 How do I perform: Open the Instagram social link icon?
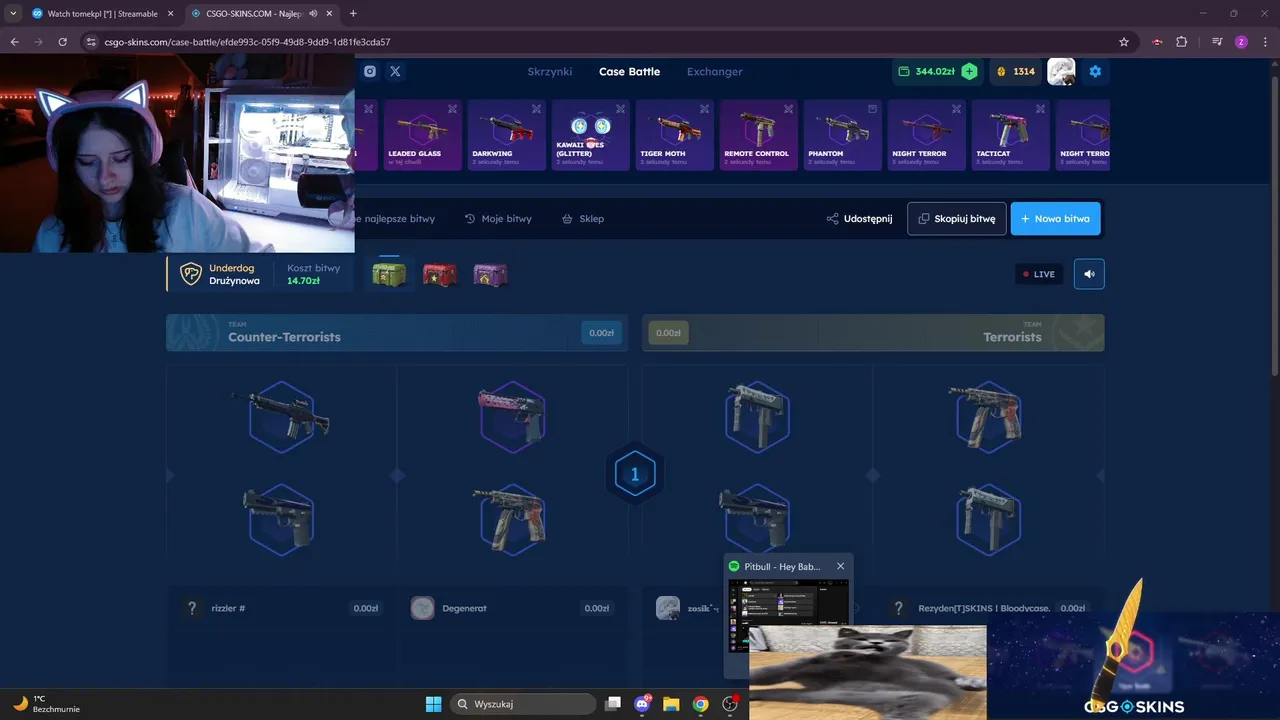click(x=370, y=71)
